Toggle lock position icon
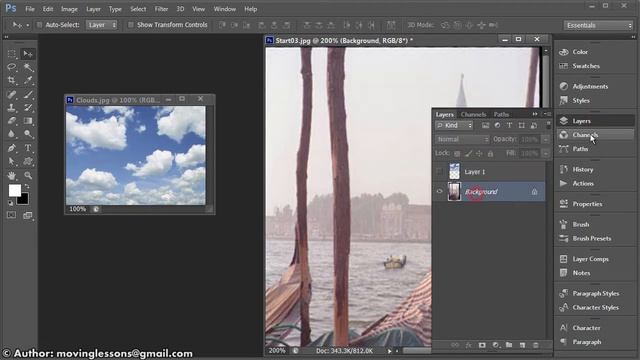 pyautogui.click(x=479, y=153)
